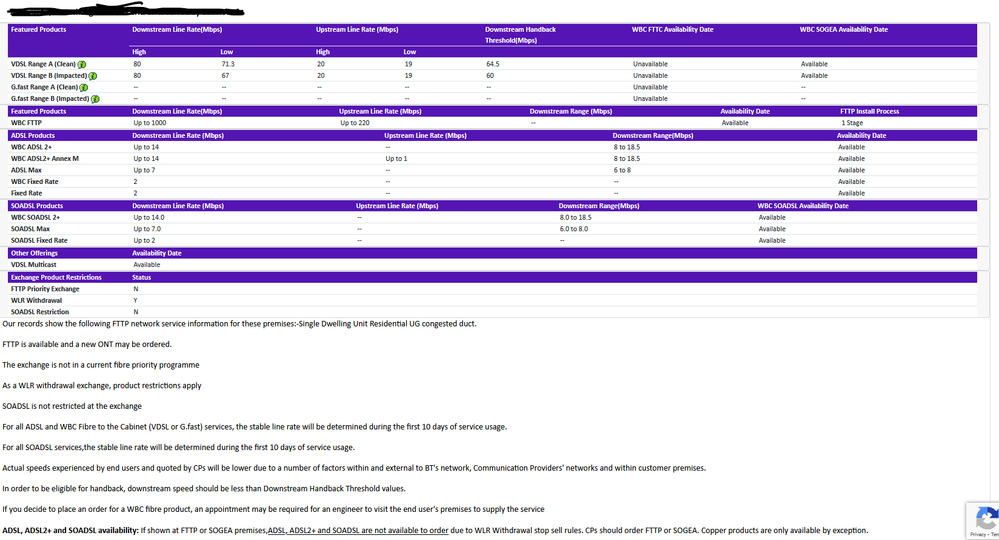The image size is (999, 540).
Task: Select the 'WBC ADSL 2+' row label
Action: pos(31,147)
